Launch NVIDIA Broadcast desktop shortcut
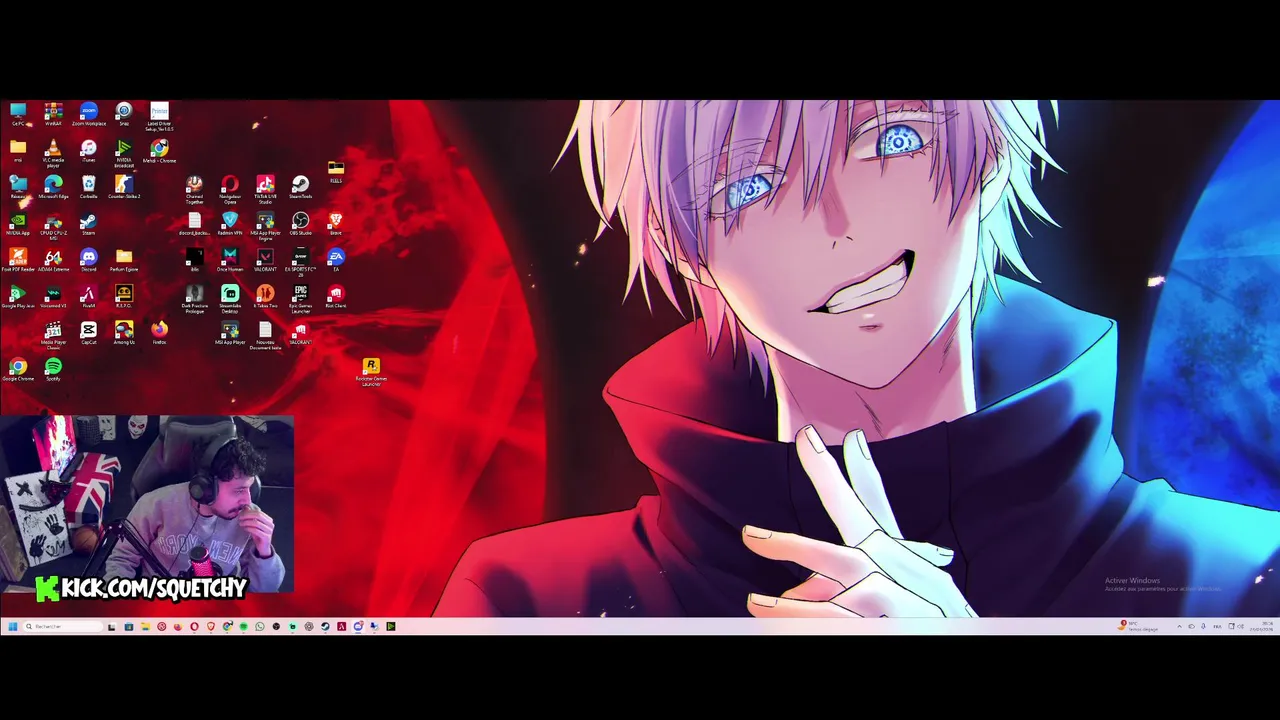1280x720 pixels. tap(124, 153)
